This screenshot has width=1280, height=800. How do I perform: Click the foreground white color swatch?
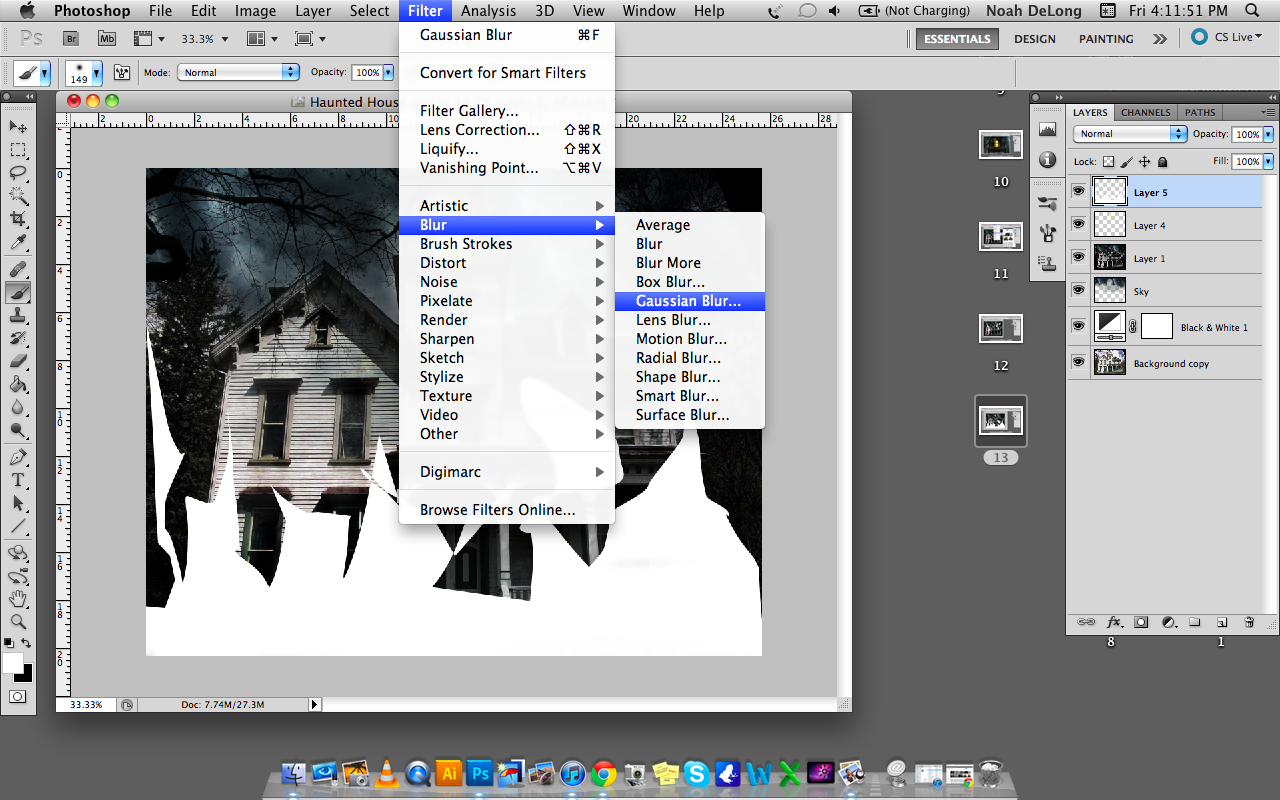point(12,663)
